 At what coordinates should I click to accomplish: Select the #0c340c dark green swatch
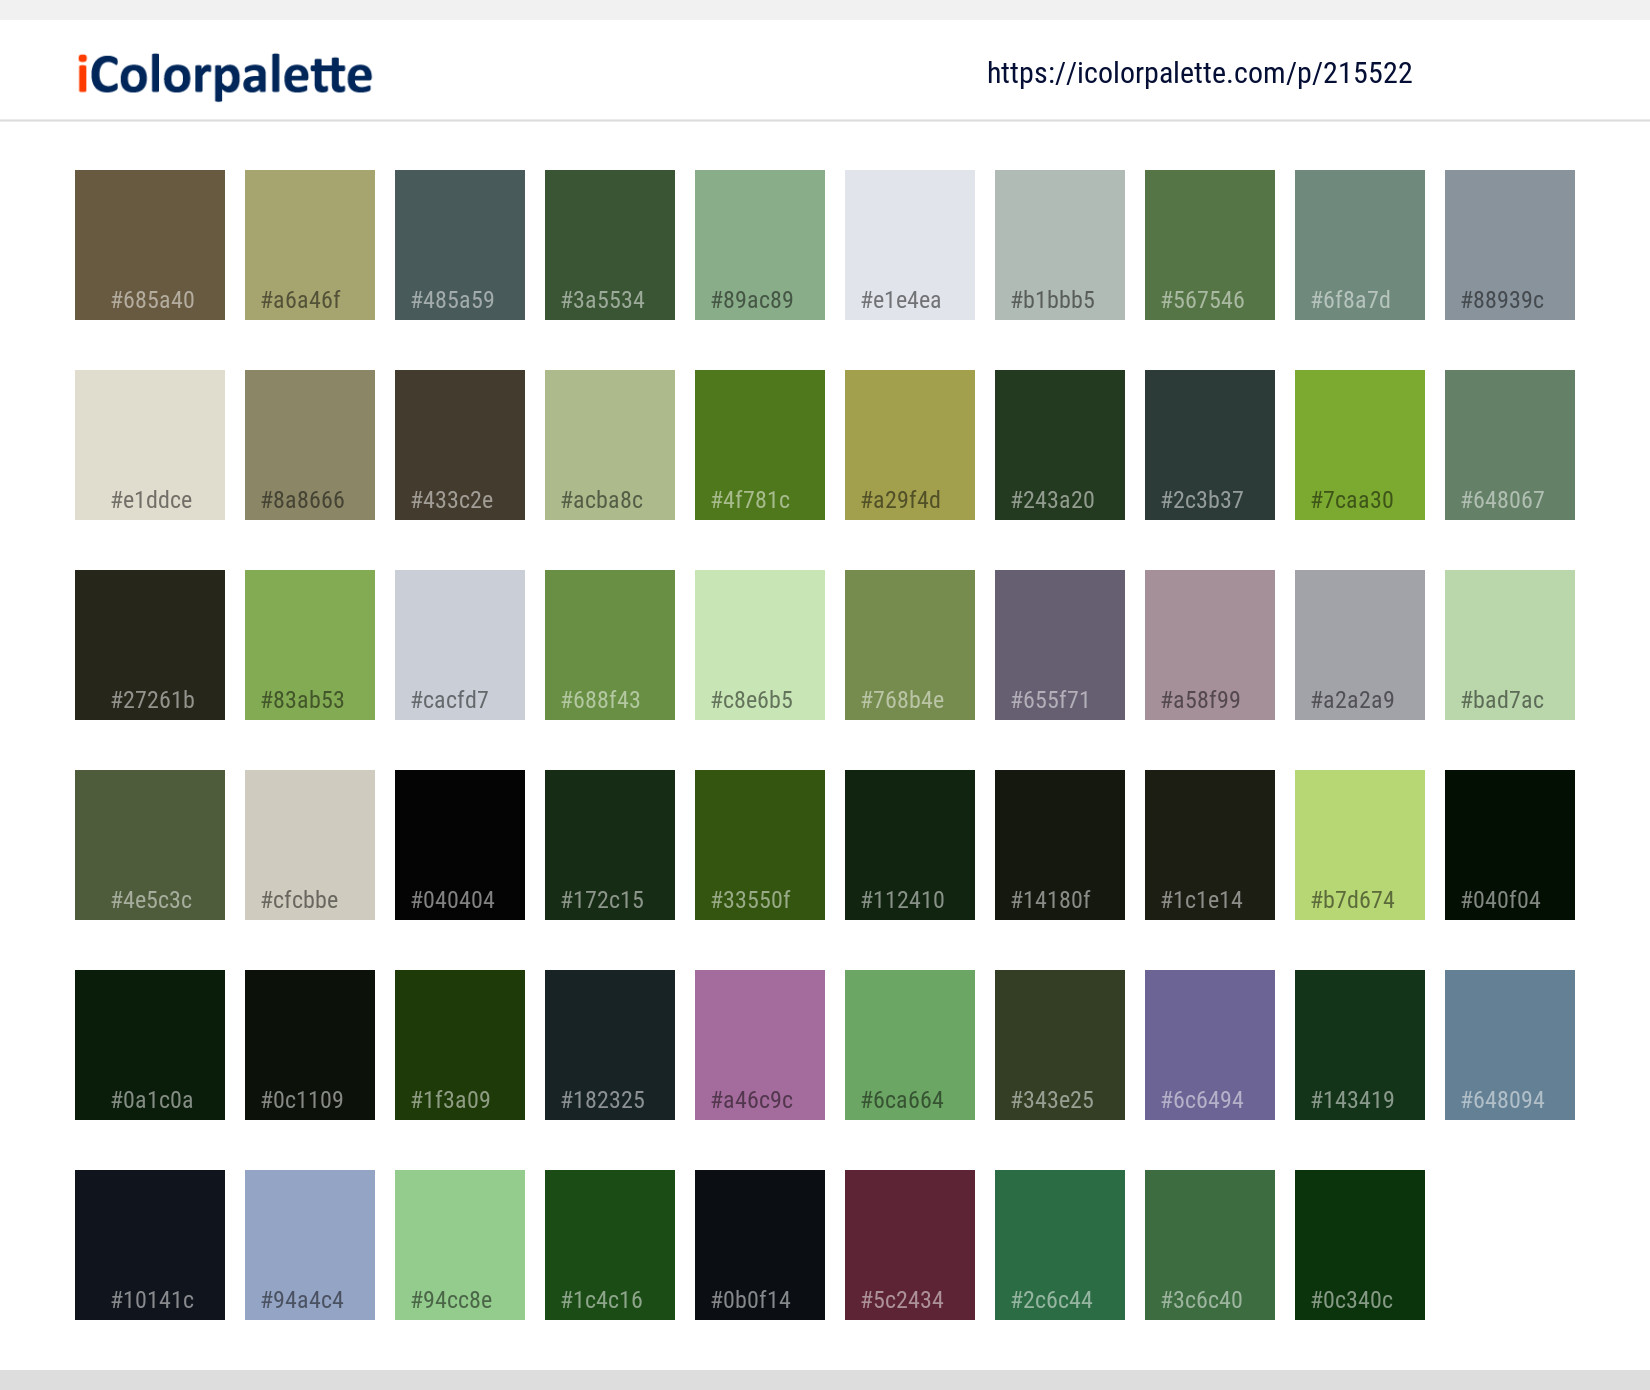click(x=1360, y=1245)
